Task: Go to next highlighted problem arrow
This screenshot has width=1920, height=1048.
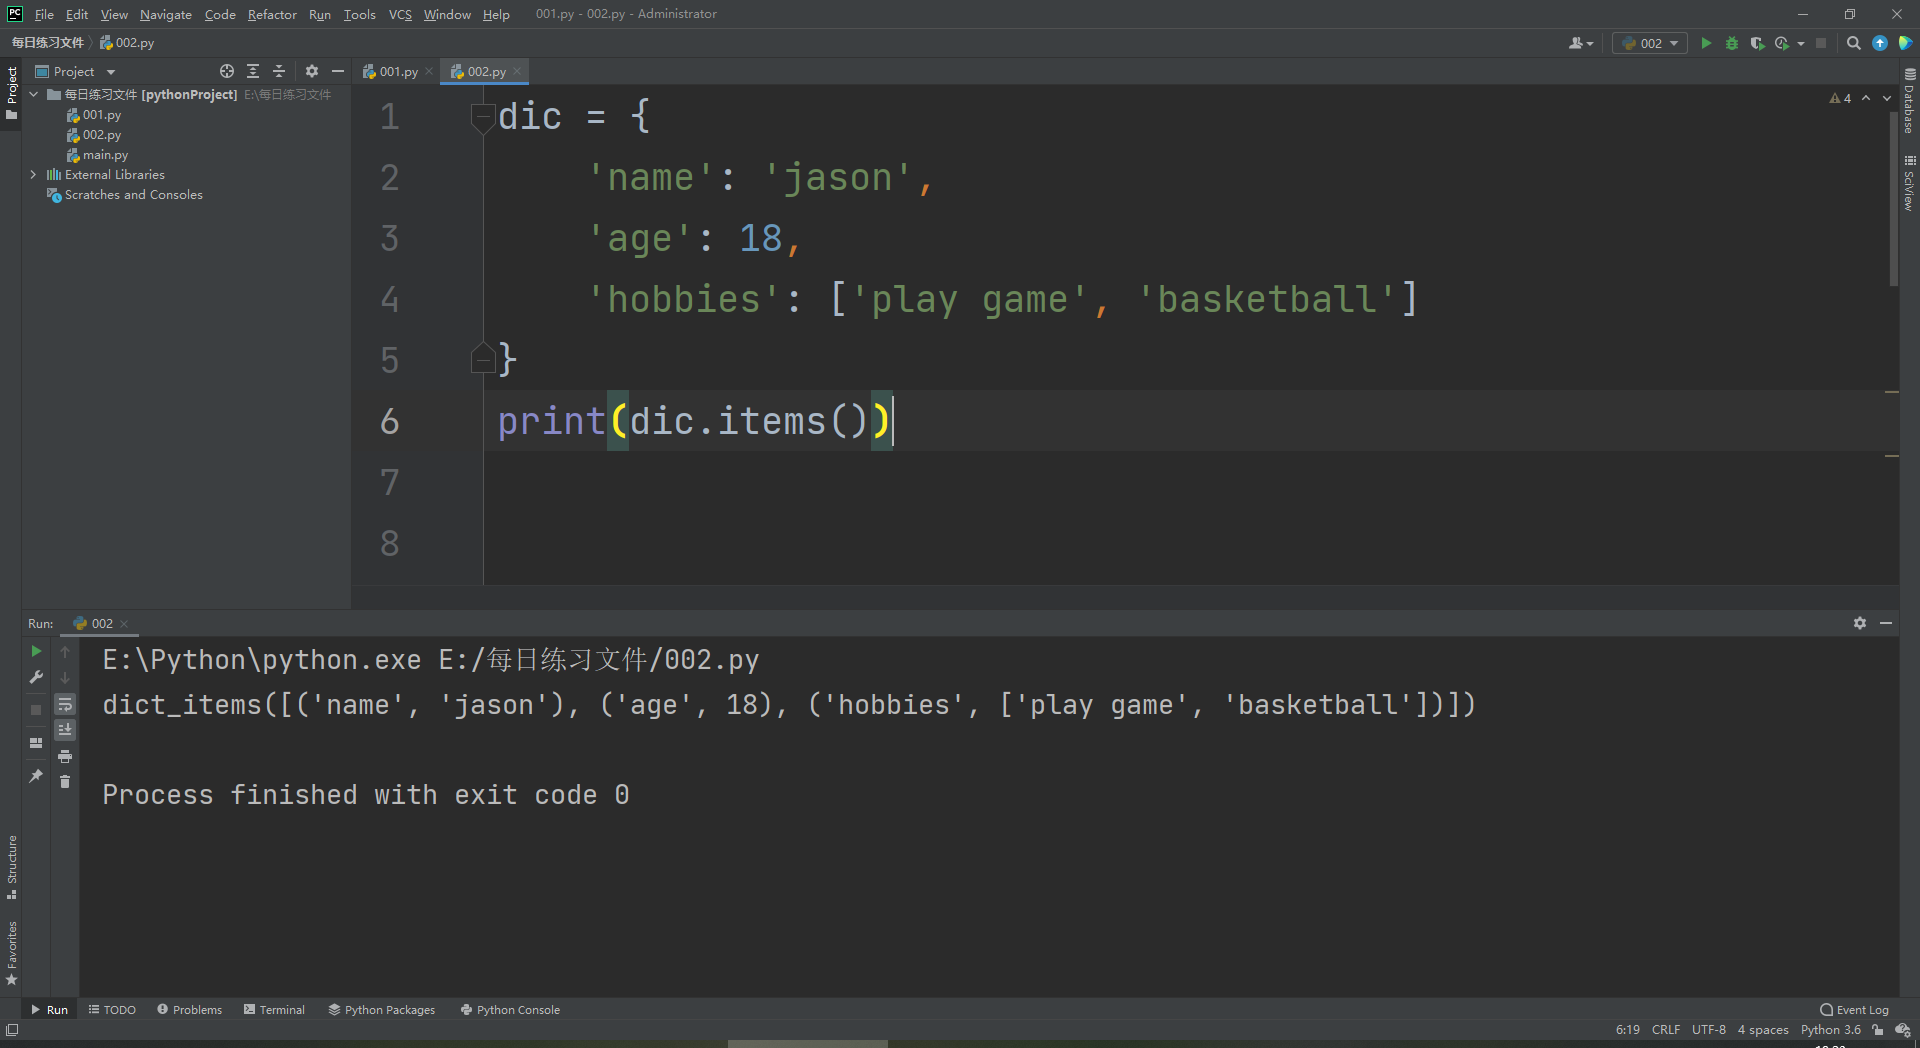Action: [x=1887, y=98]
